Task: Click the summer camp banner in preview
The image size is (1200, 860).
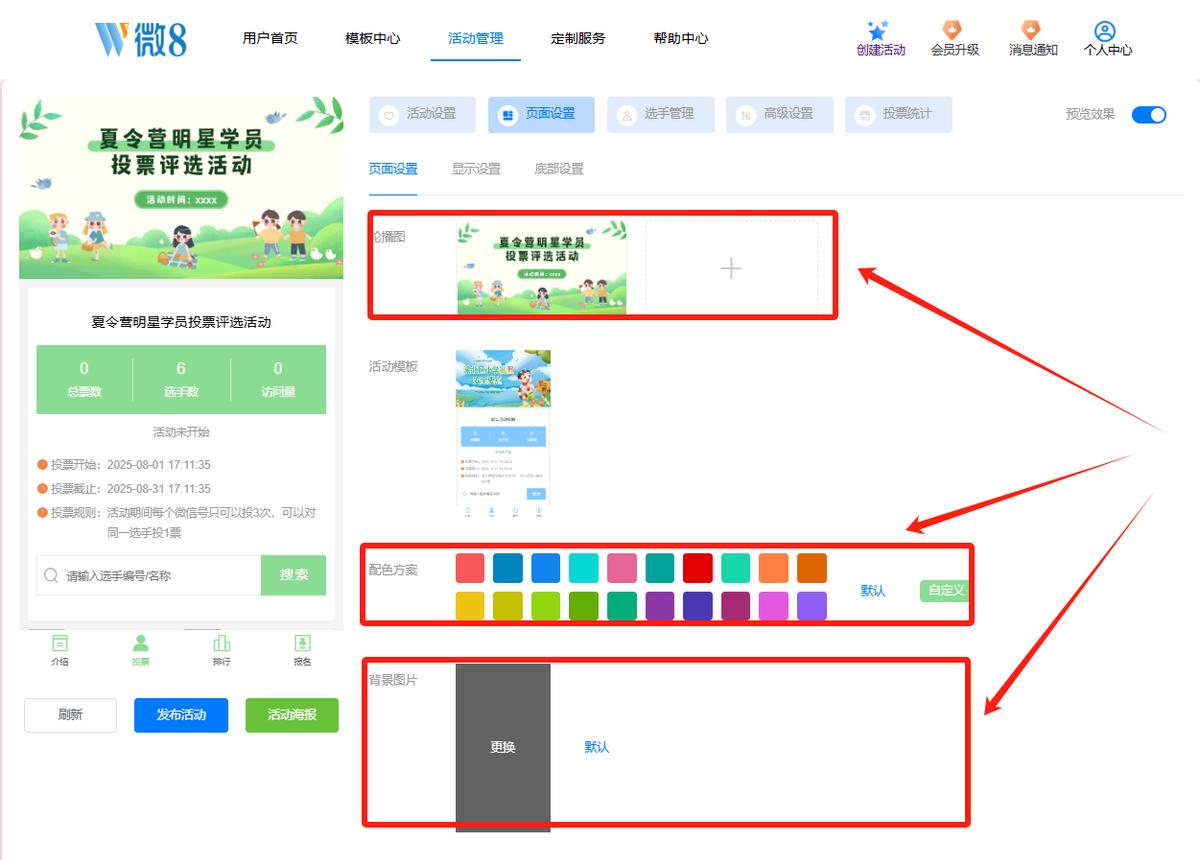Action: tap(181, 188)
